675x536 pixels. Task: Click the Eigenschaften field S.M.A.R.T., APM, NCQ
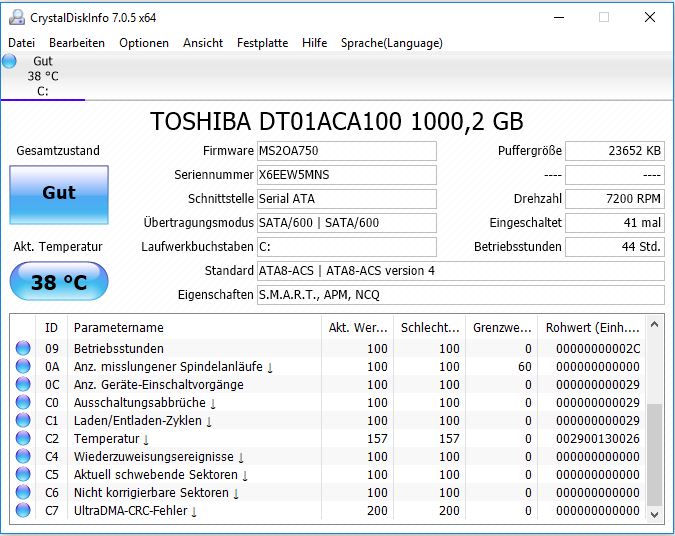click(x=461, y=295)
